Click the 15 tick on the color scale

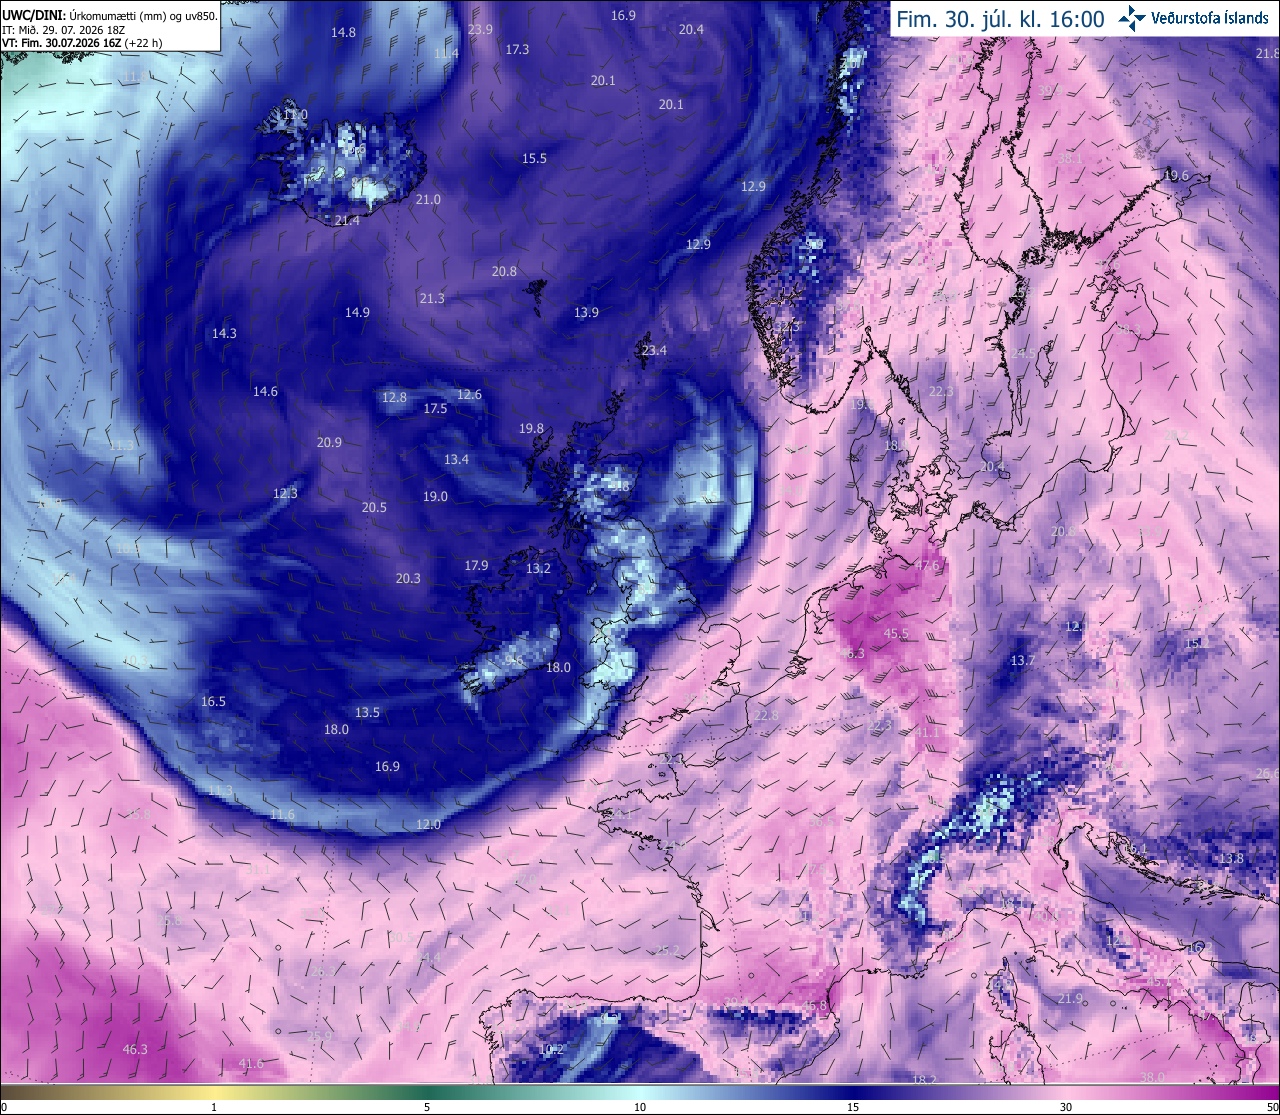pos(853,1107)
